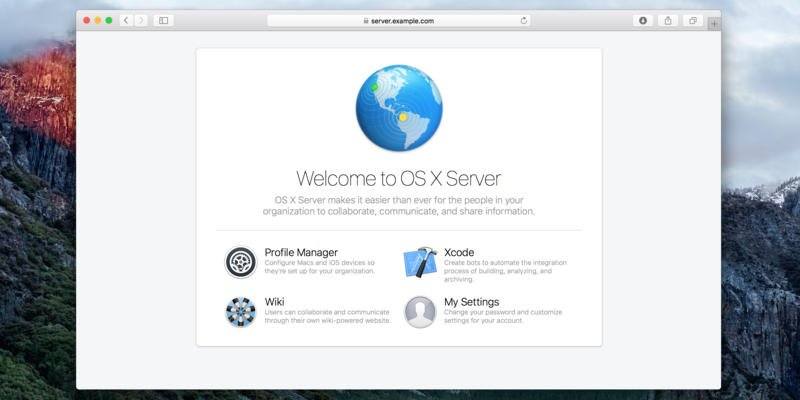Screen dimensions: 800x400
Task: Open the Wiki link
Action: 274,302
